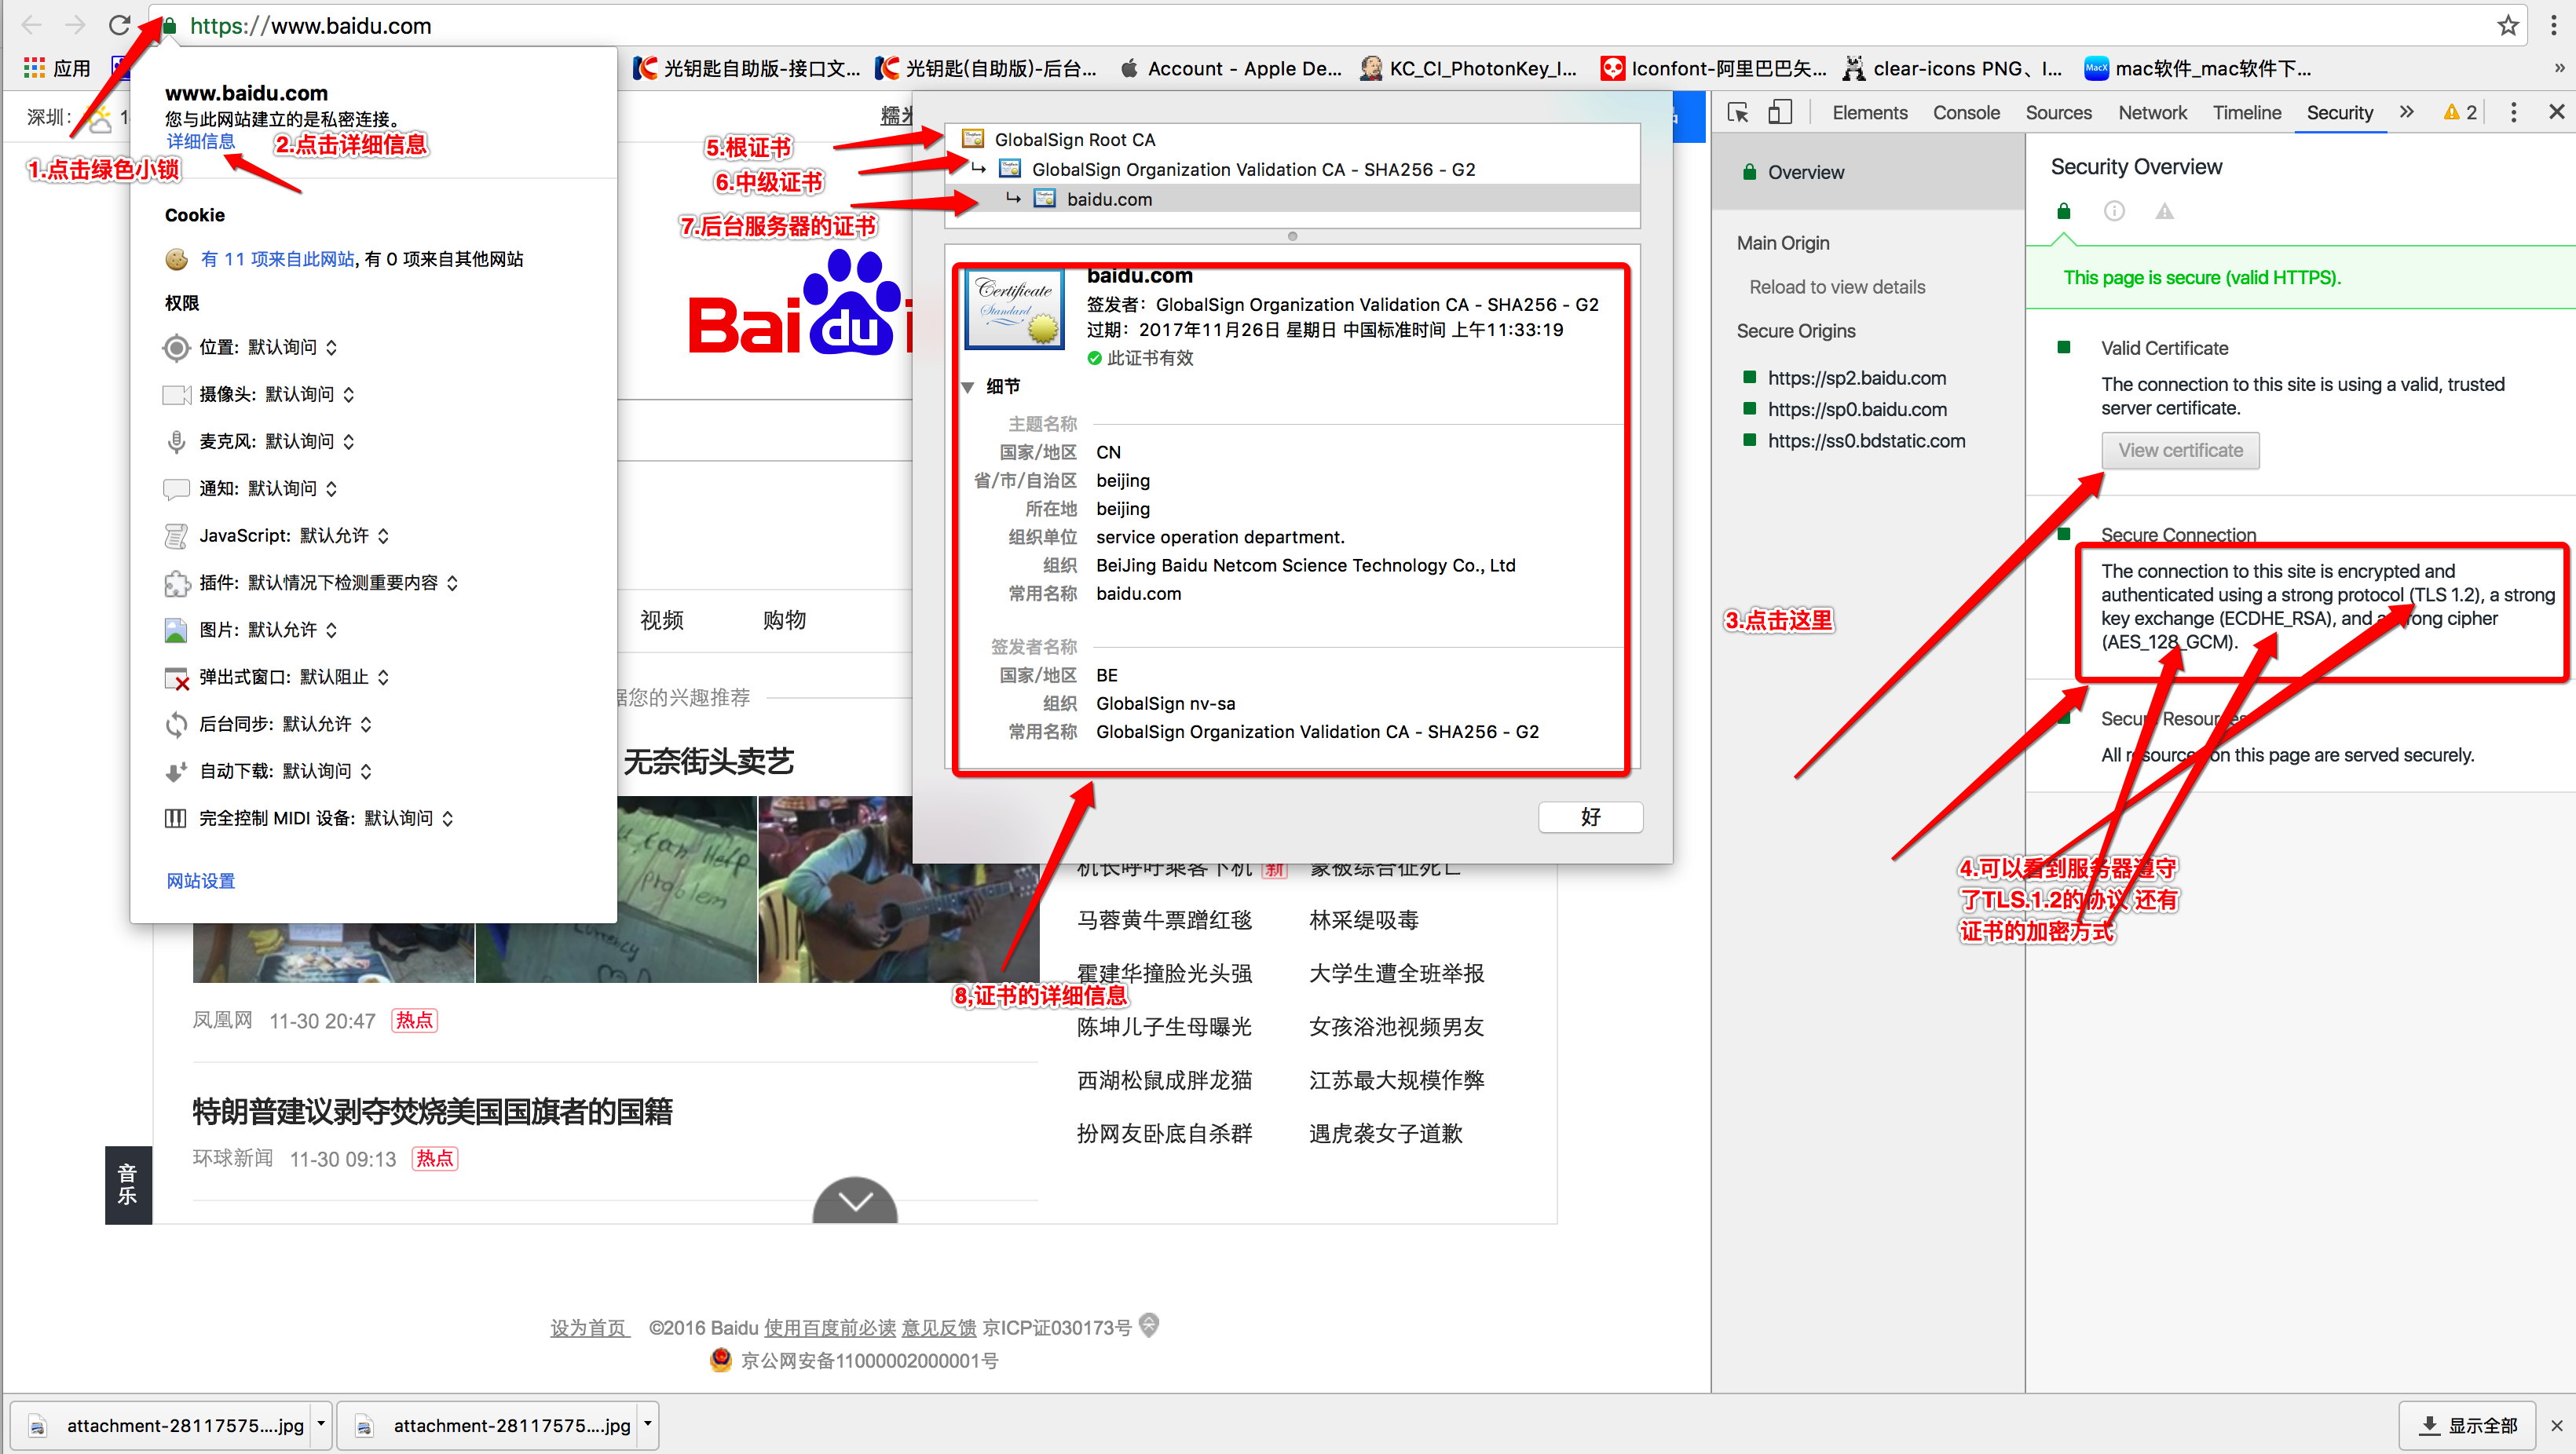Open the DevTools three-dot customize menu

[2513, 112]
